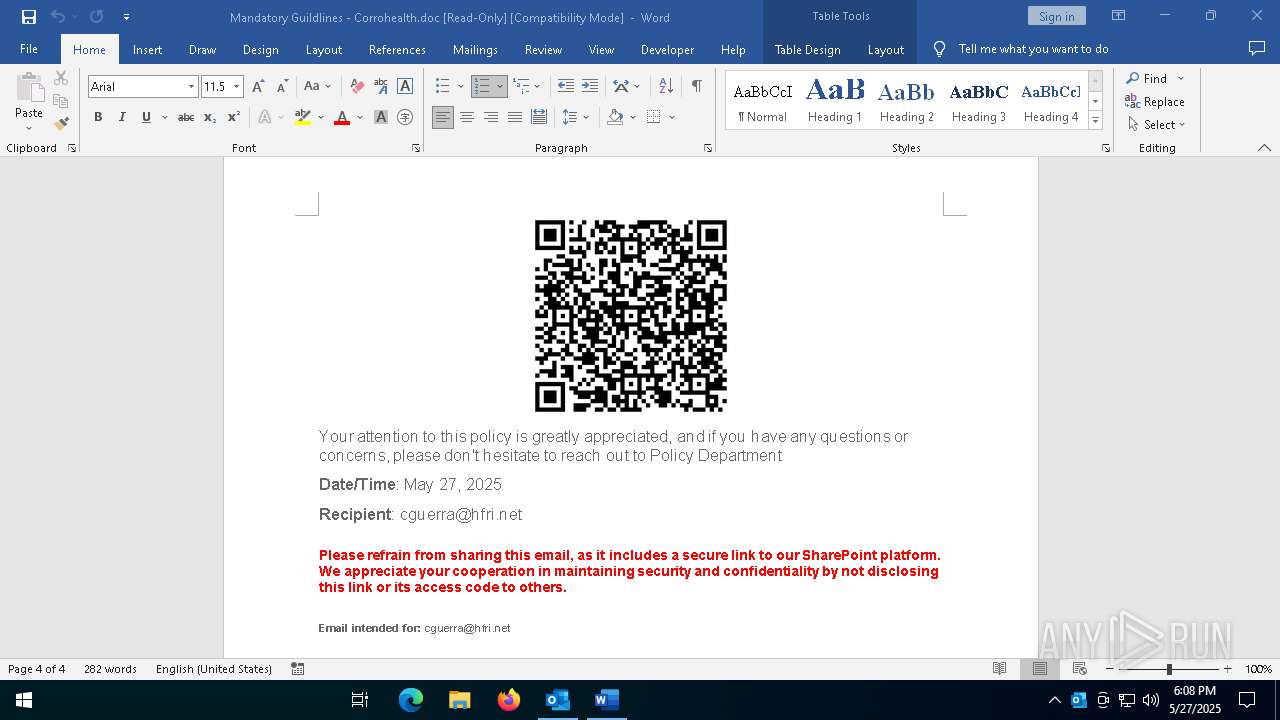Switch to the Mailings tab
This screenshot has height=720, width=1280.
pos(475,49)
